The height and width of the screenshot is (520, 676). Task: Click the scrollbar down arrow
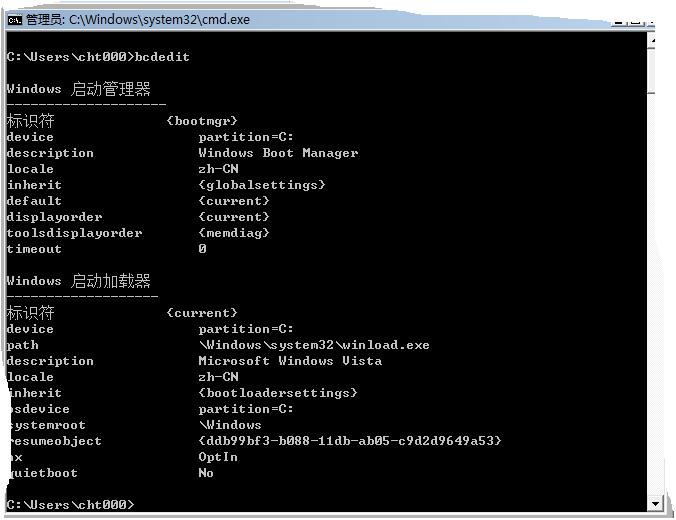(656, 503)
